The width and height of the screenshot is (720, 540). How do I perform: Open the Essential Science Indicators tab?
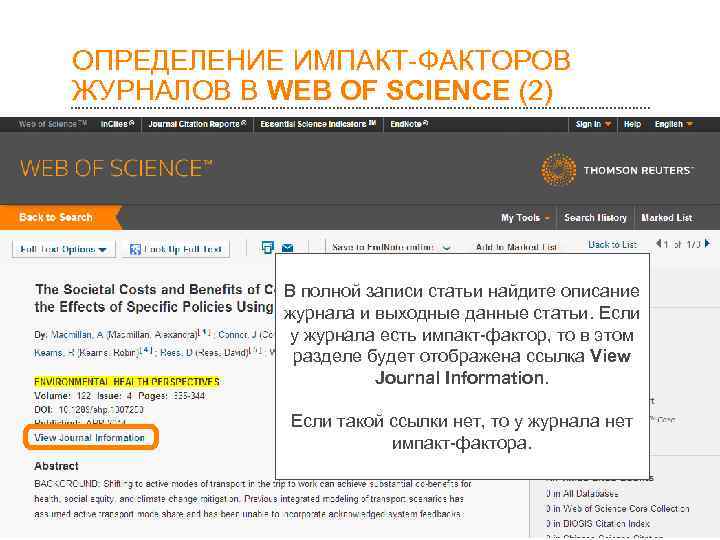(318, 124)
